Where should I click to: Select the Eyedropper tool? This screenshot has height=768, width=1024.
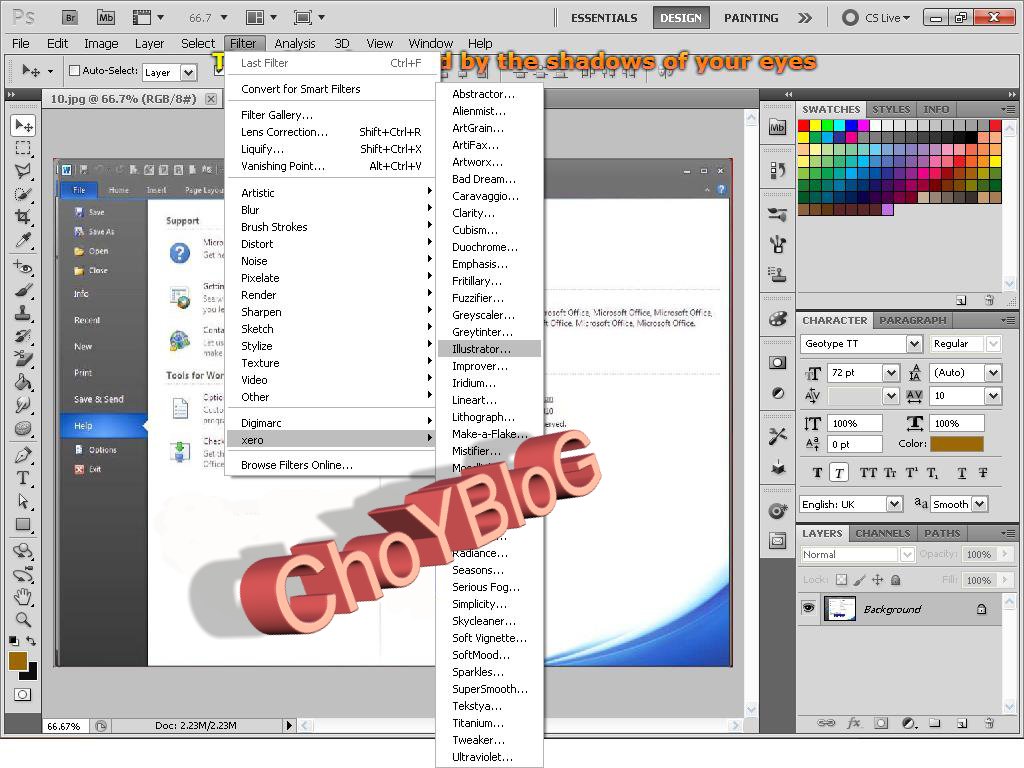click(x=23, y=240)
